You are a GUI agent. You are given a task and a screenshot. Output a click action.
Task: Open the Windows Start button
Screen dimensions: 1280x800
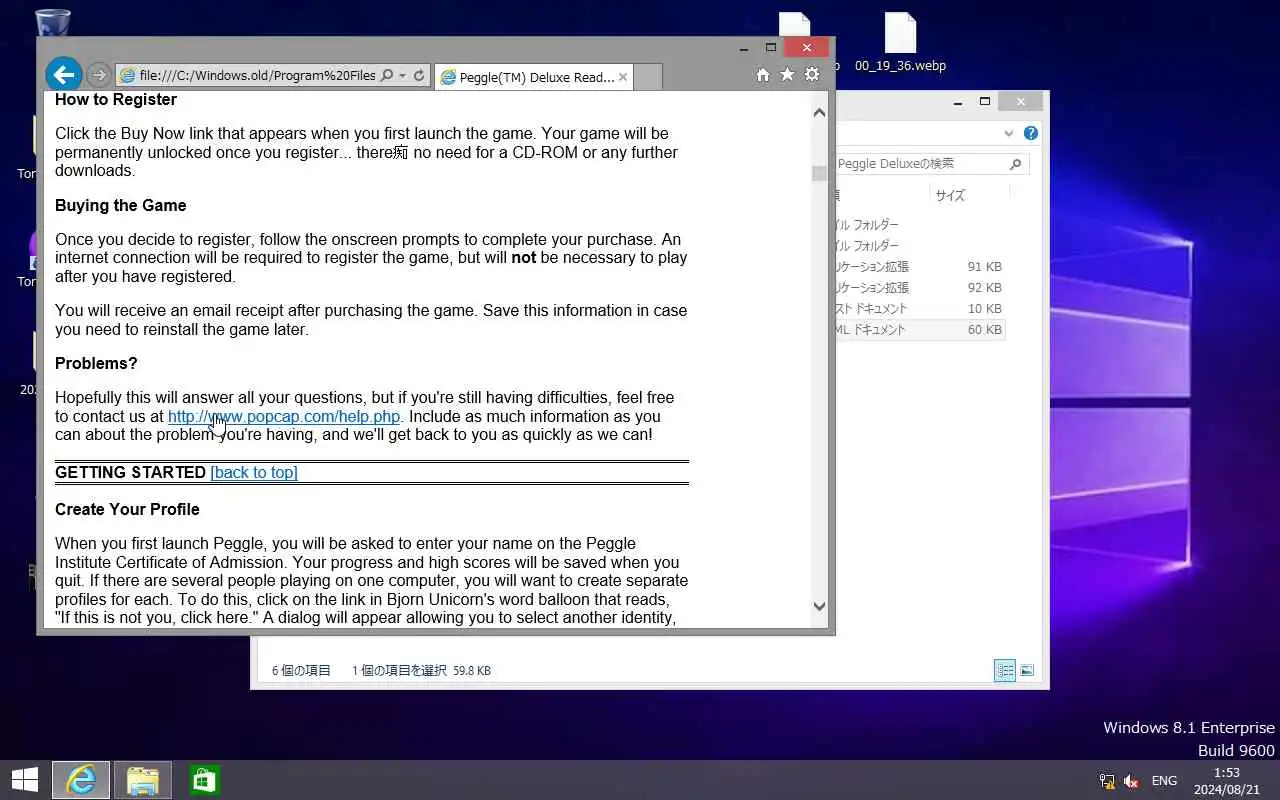click(24, 780)
